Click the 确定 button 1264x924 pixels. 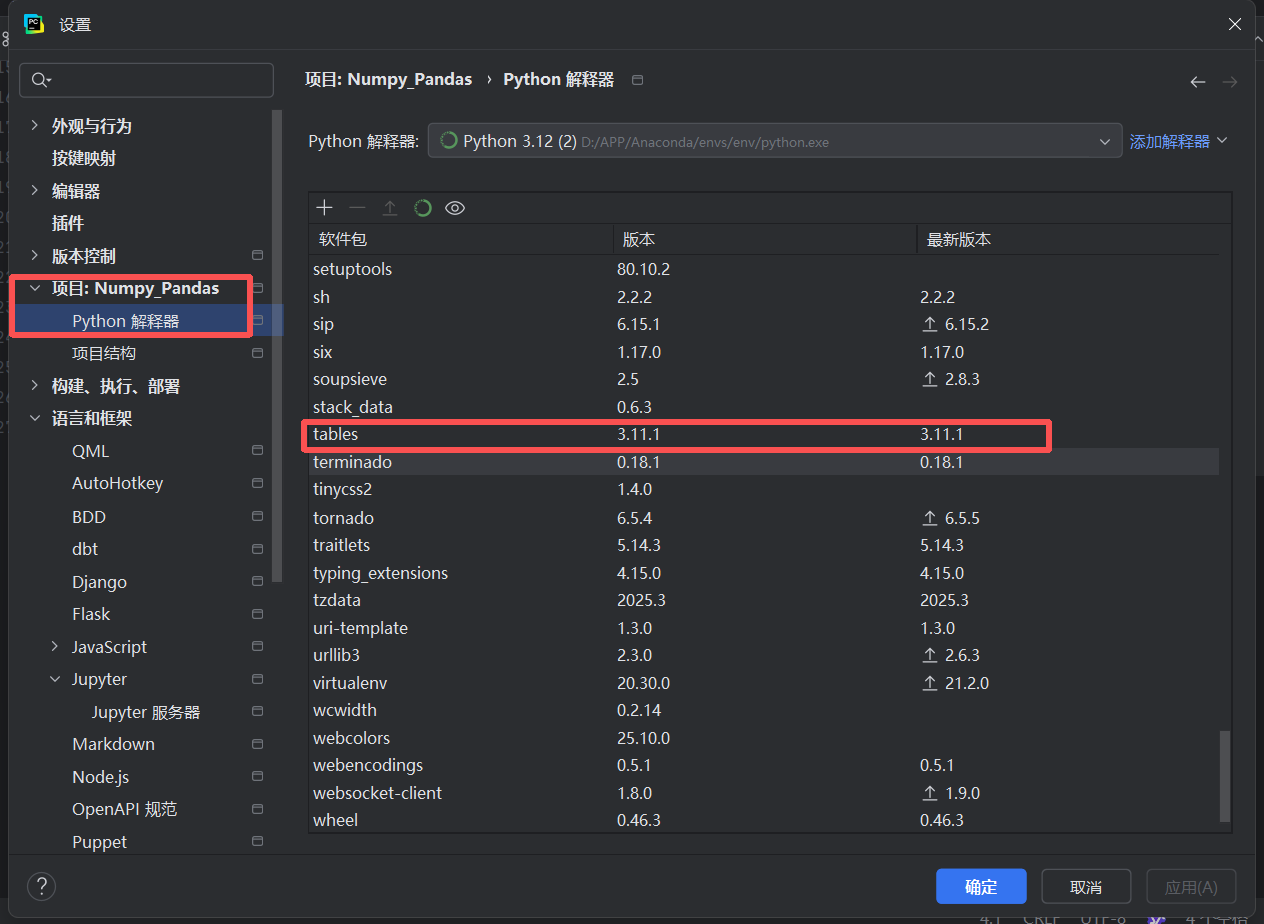(981, 887)
